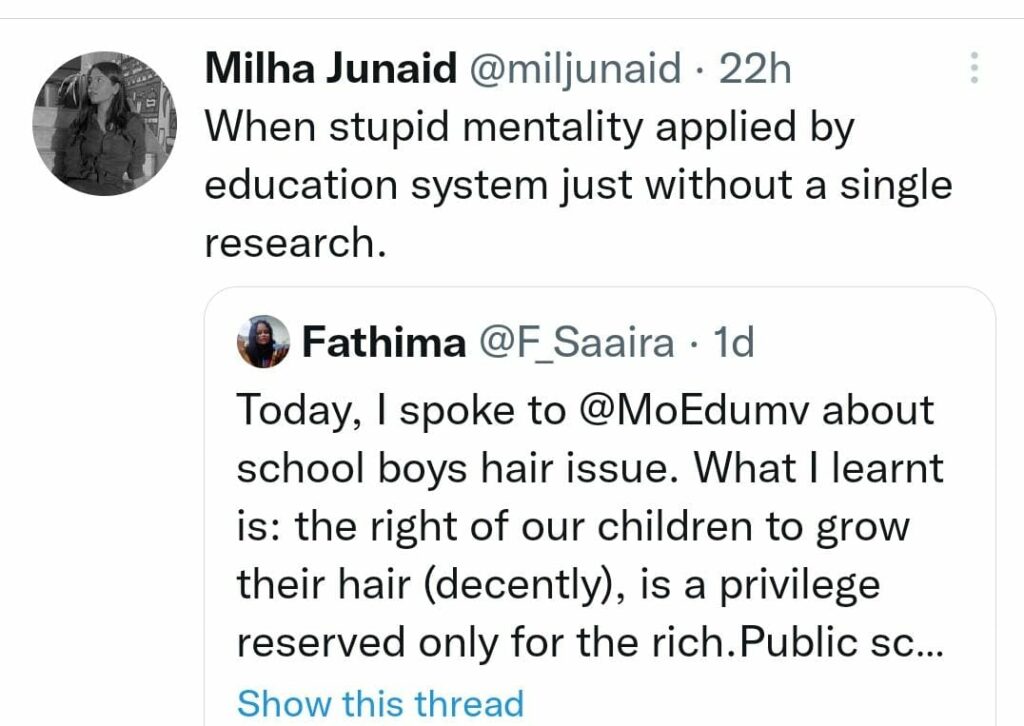Click Fathima's small avatar in quoted tweet
This screenshot has width=1024, height=726.
(x=264, y=343)
